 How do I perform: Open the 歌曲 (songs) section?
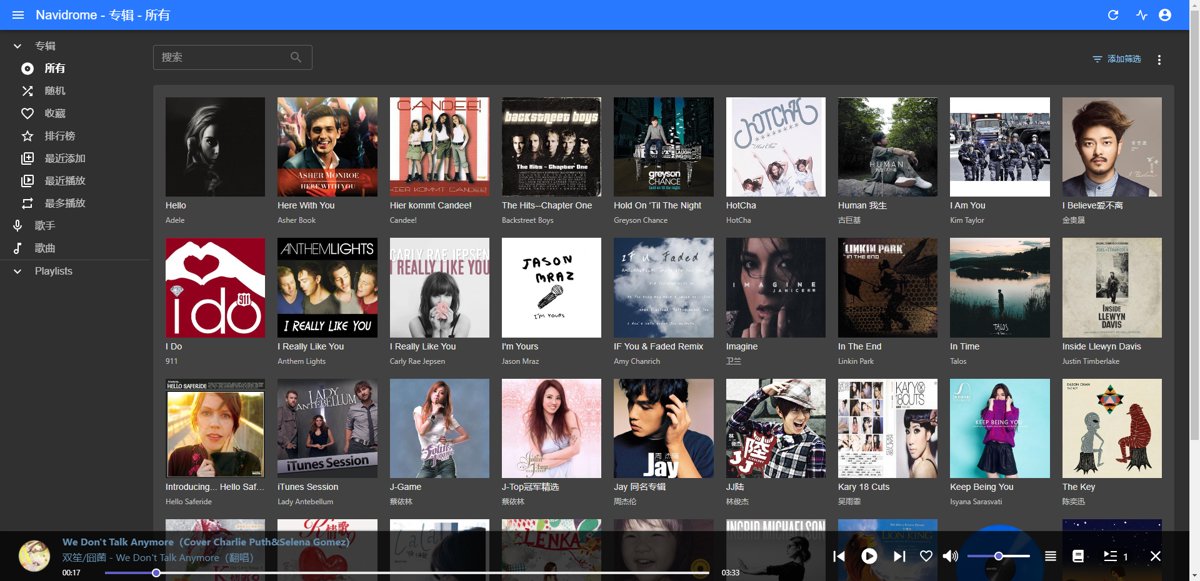[x=75, y=248]
